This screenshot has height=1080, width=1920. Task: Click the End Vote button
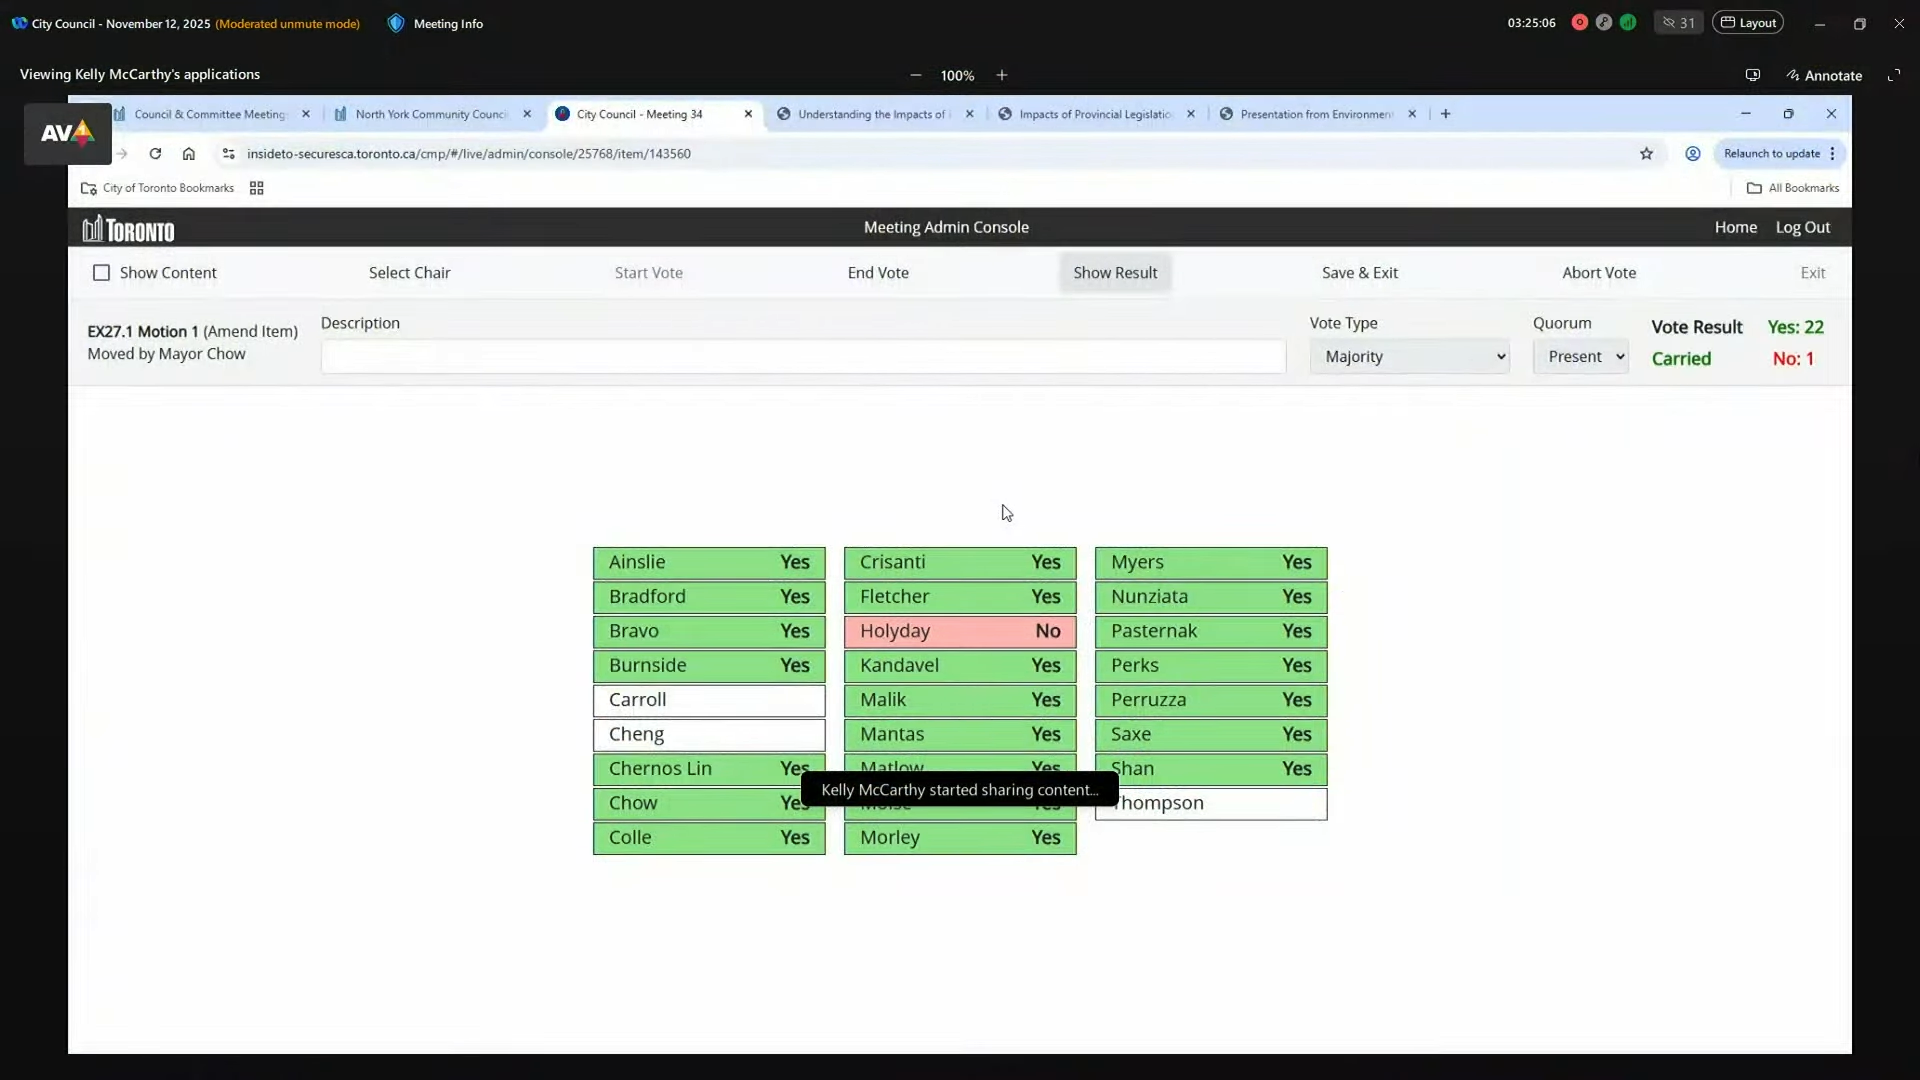[878, 273]
